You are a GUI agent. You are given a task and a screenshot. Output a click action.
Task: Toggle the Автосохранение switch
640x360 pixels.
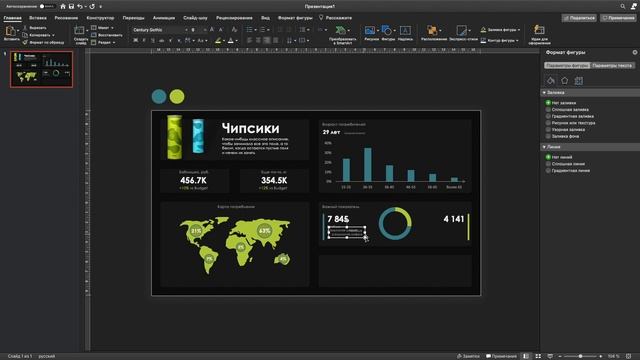pyautogui.click(x=47, y=7)
